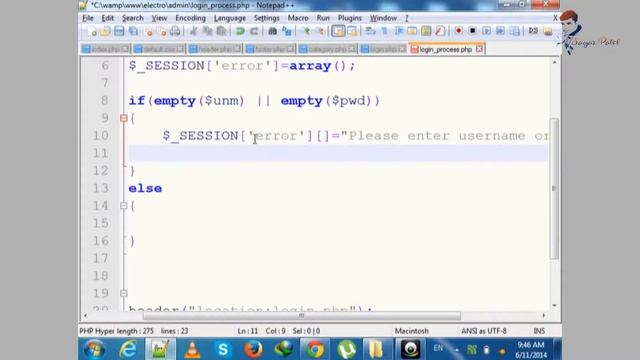Collapse the code block at line 9

124,118
